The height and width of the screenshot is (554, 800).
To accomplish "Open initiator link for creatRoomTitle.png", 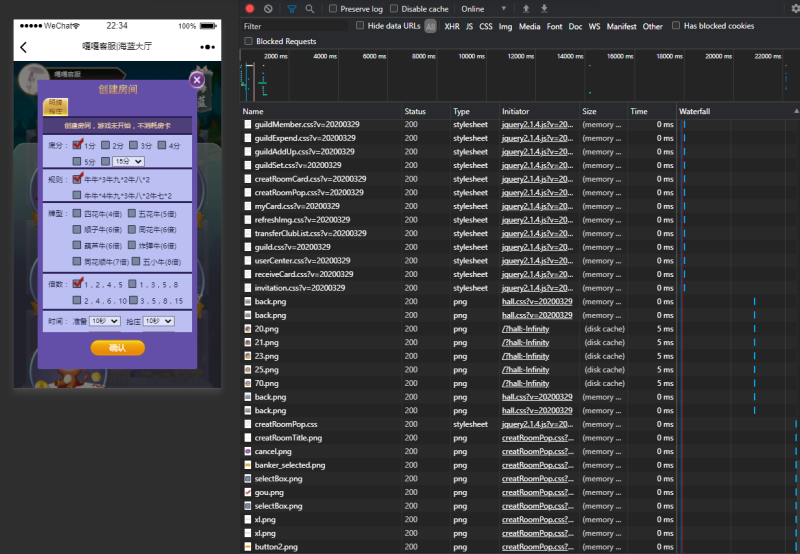I will (x=537, y=438).
